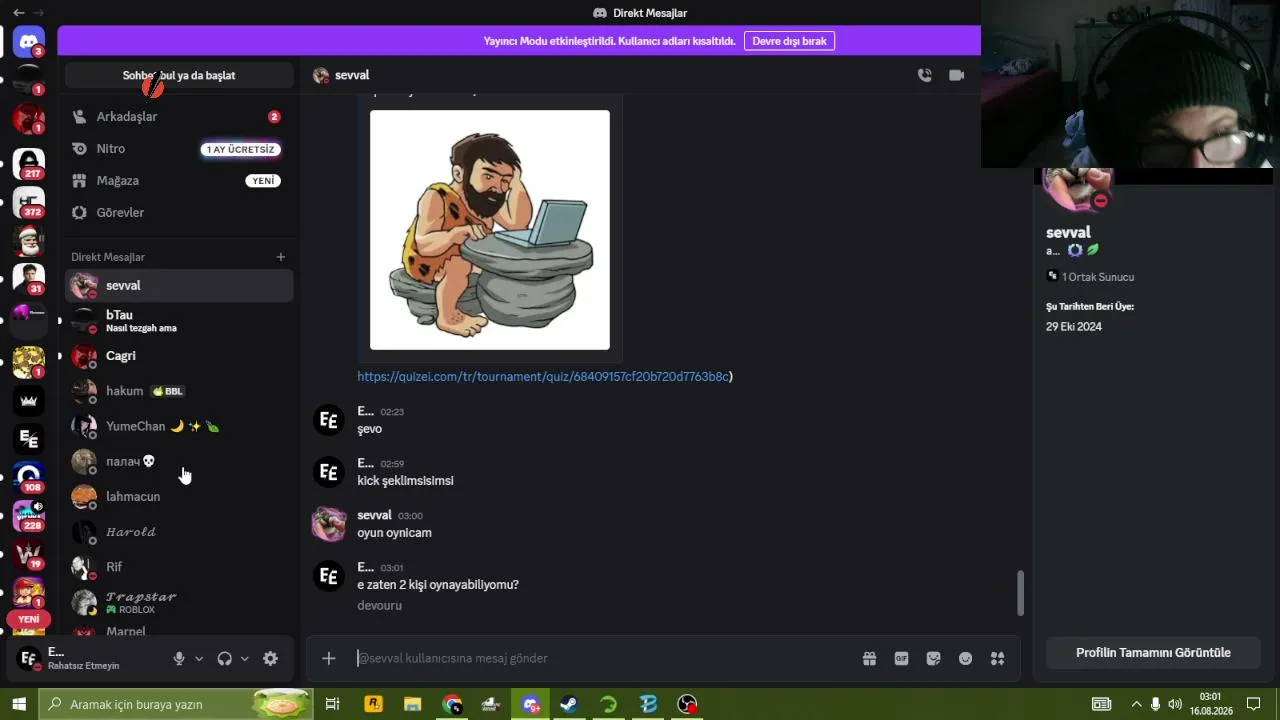Open sevval's profile avatar in side panel
This screenshot has width=1280, height=720.
(x=1077, y=189)
